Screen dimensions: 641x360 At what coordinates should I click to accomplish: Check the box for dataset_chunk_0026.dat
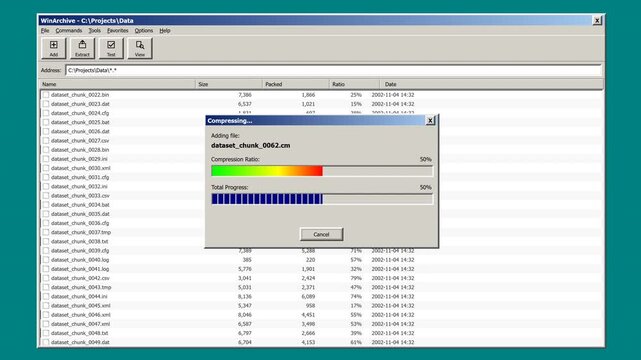tap(46, 132)
